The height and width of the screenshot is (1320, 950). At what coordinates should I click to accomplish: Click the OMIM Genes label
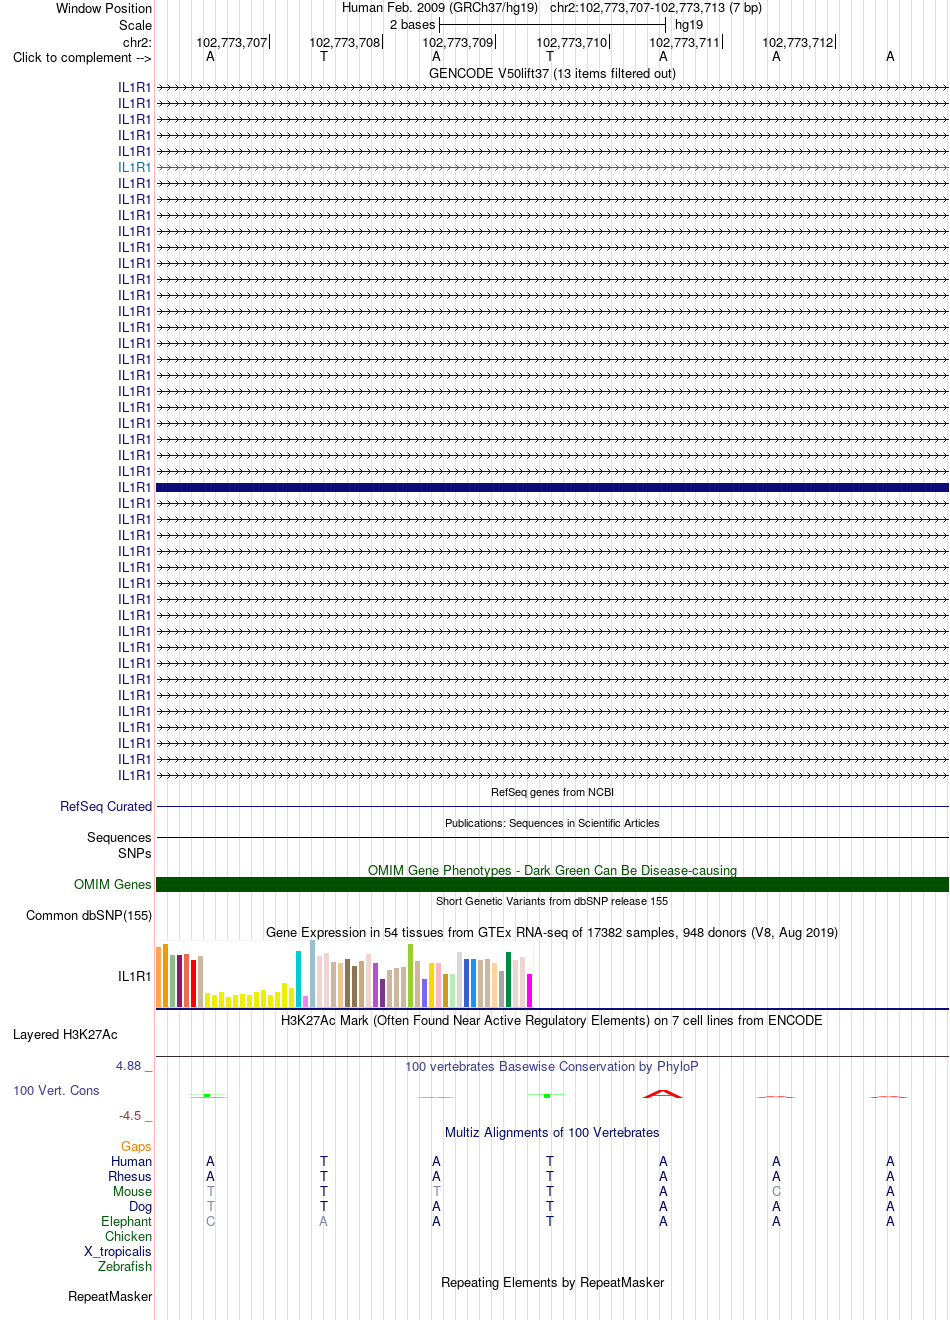(113, 884)
